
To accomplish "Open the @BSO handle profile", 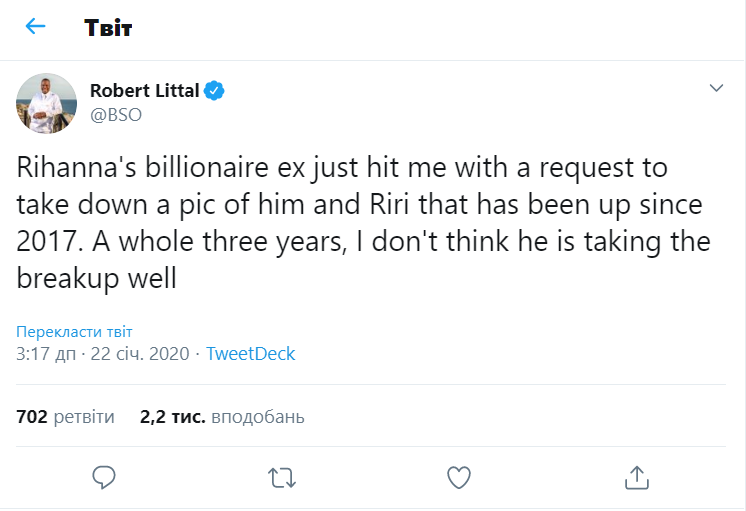I will pos(116,114).
